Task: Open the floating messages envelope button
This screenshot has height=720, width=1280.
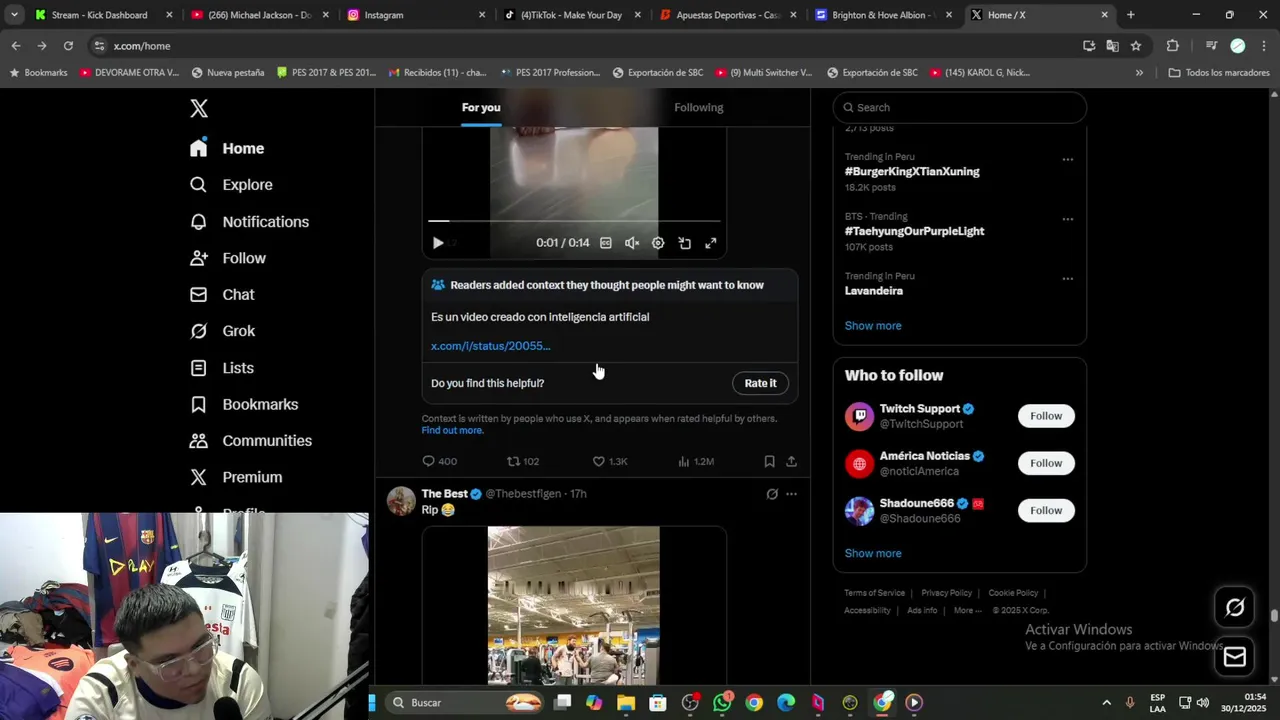Action: [x=1235, y=656]
